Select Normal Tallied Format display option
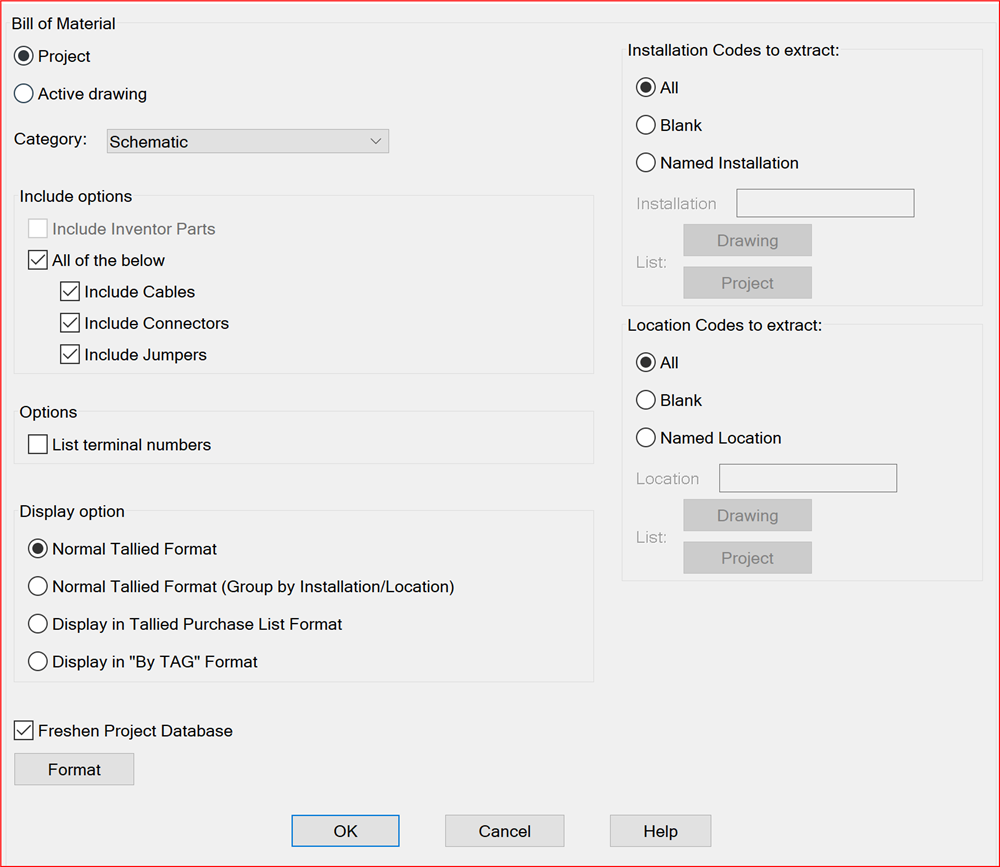The image size is (1000, 867). click(x=38, y=549)
